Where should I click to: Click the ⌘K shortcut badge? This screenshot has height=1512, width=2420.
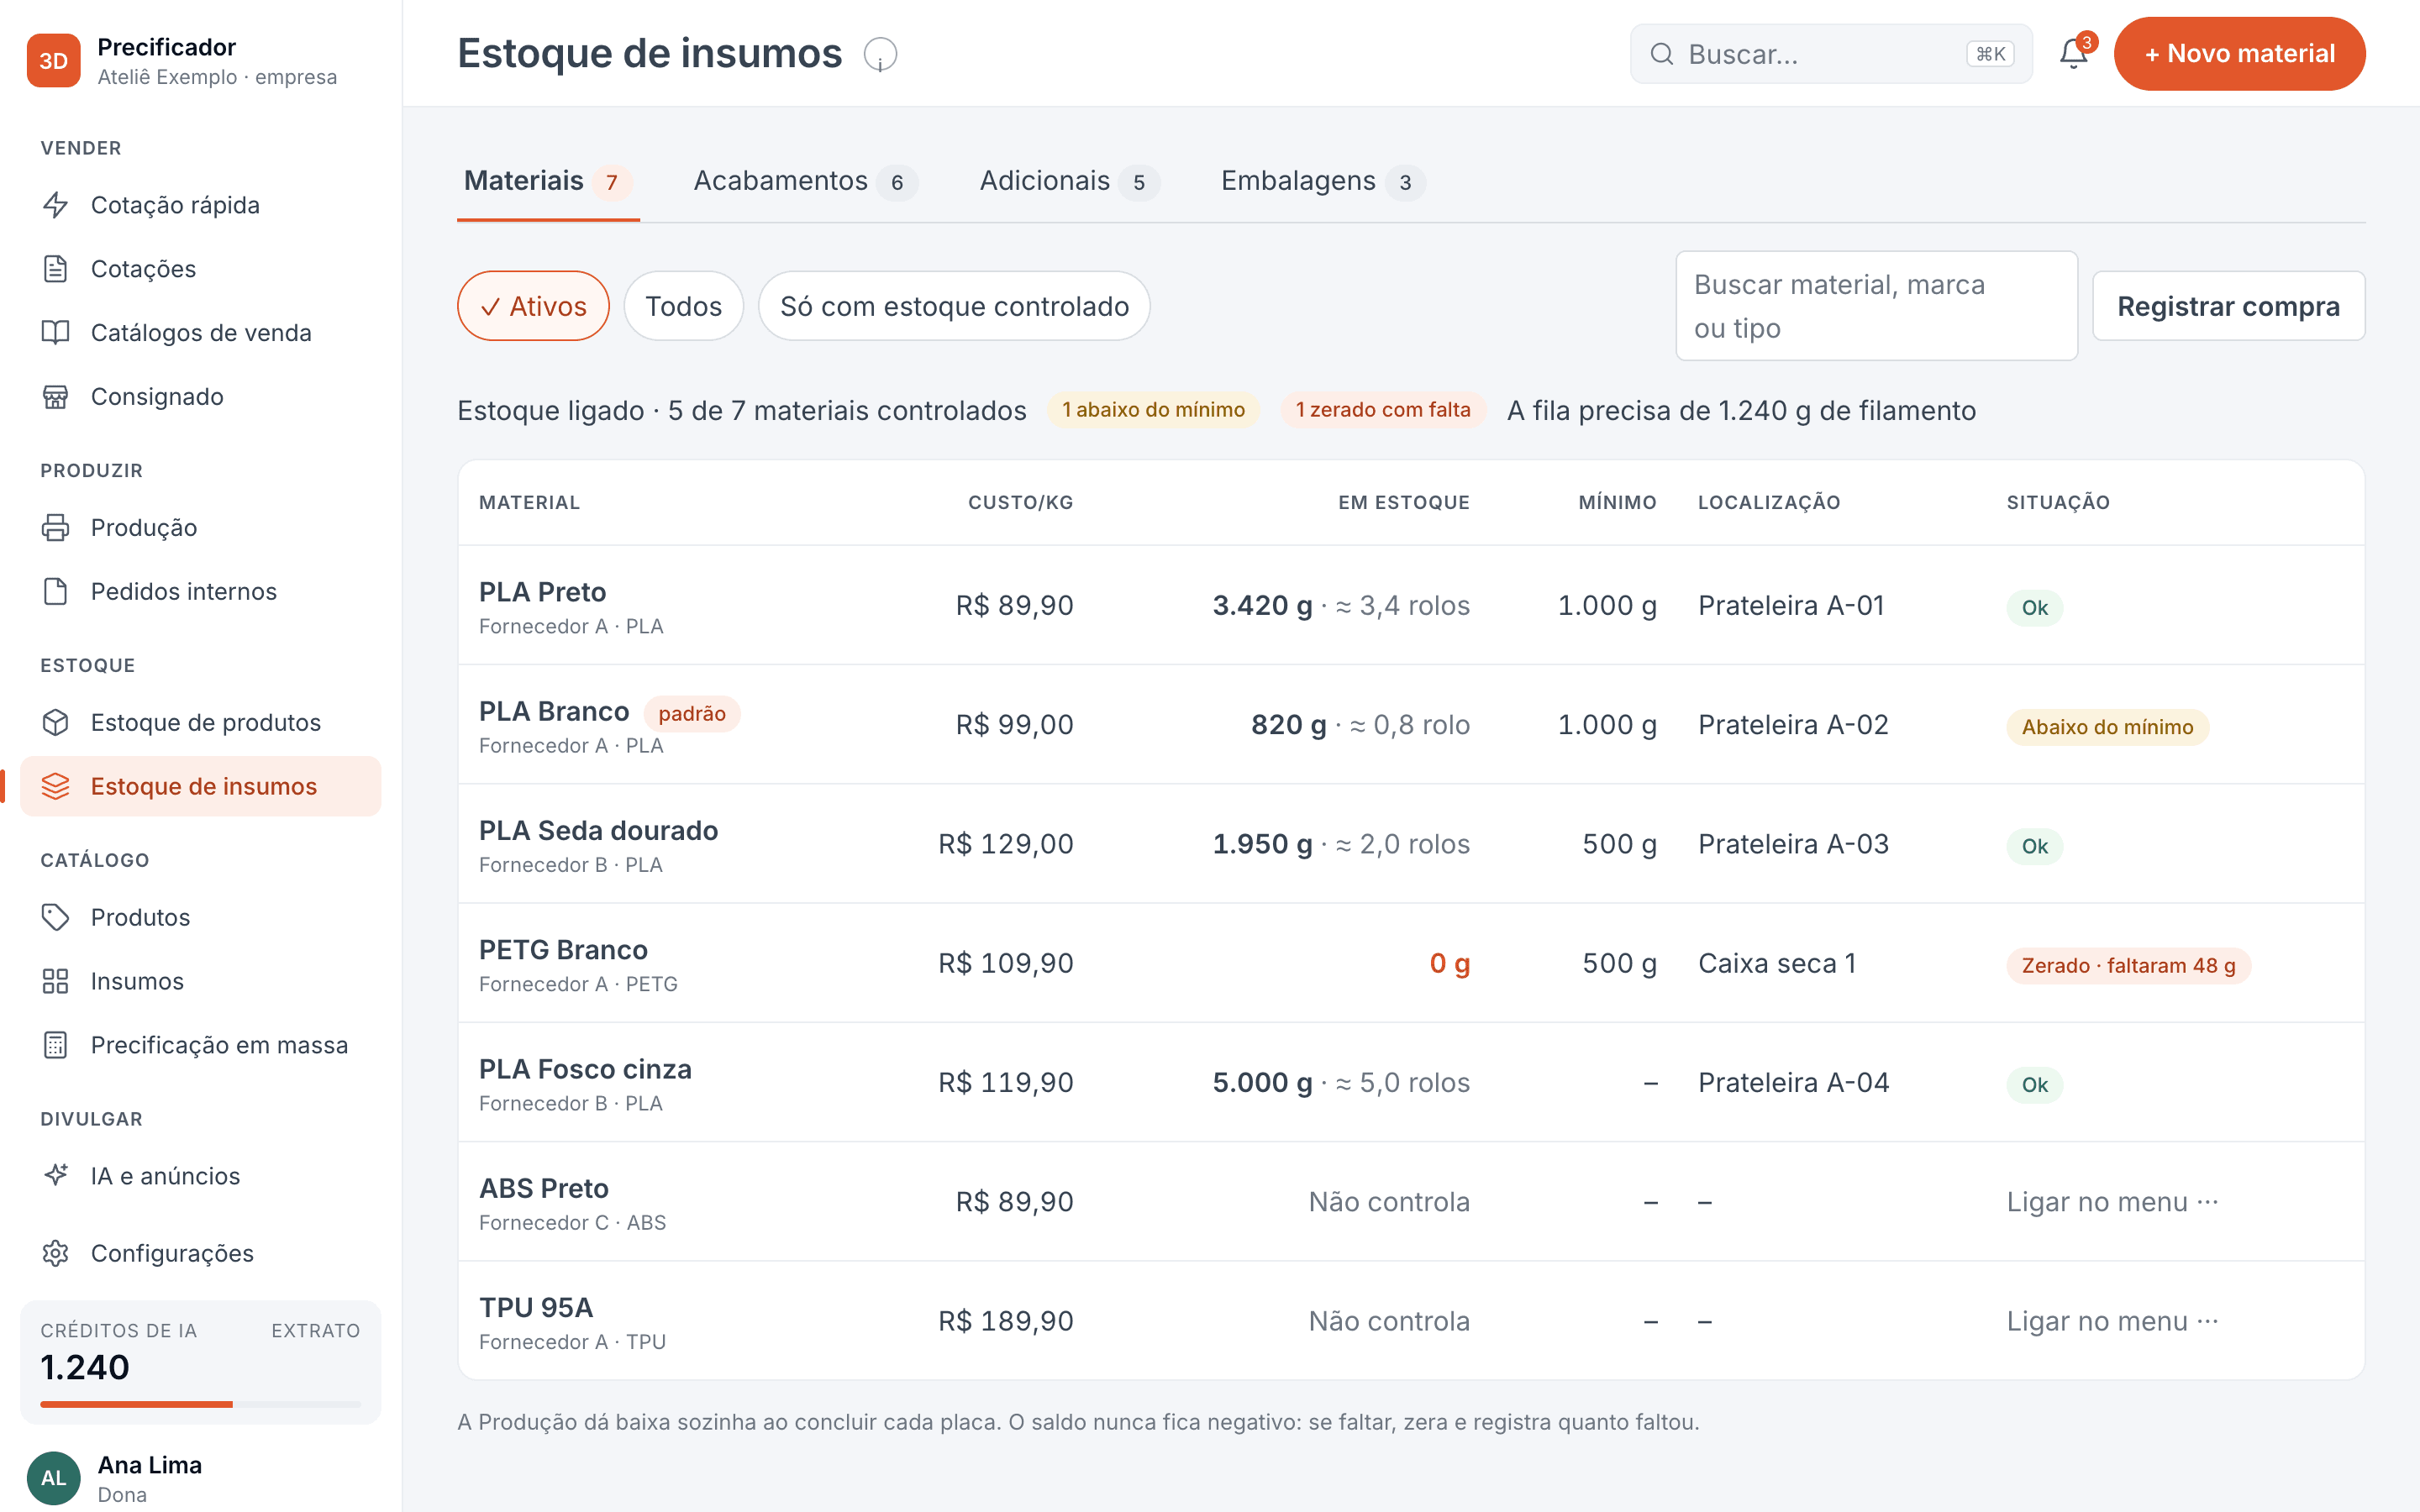pos(1990,54)
